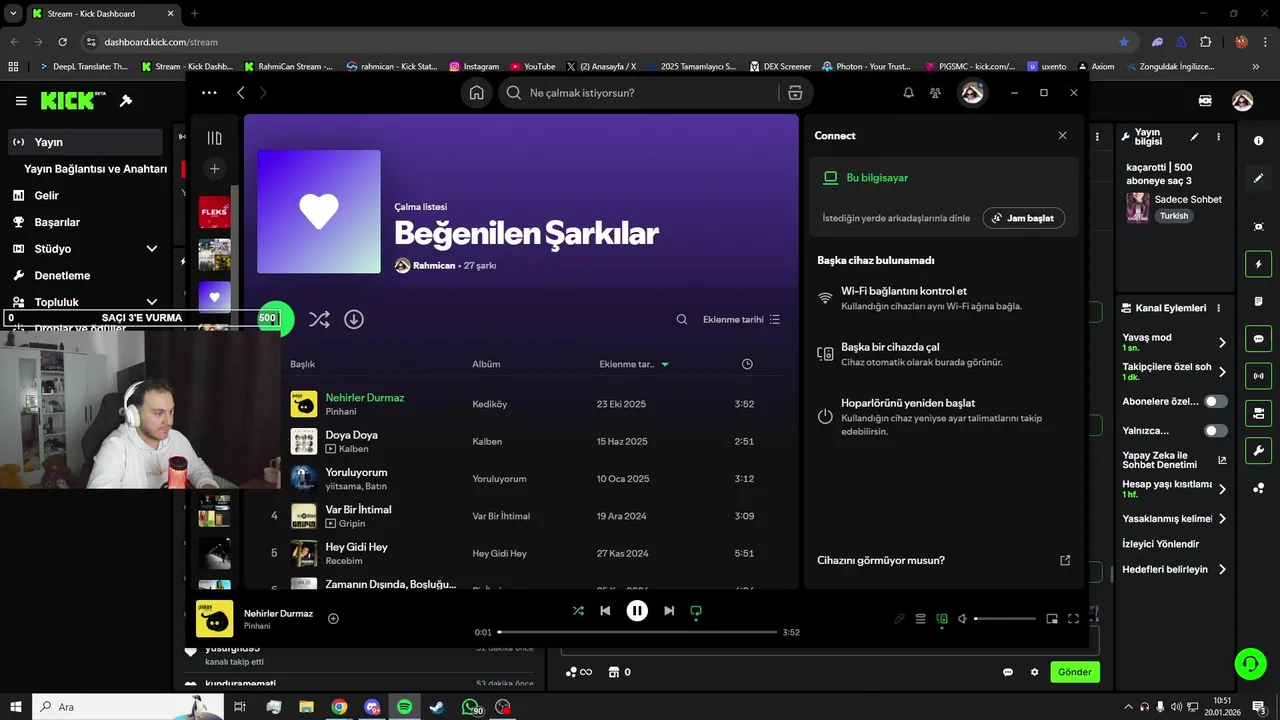Create playlist with plus icon in sidebar
The width and height of the screenshot is (1280, 720).
click(x=214, y=168)
